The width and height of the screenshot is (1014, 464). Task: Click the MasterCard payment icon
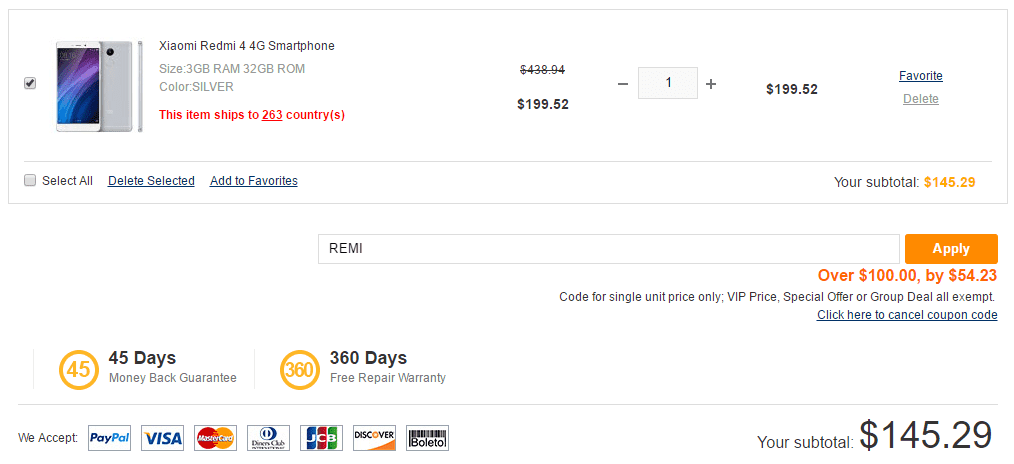tap(215, 438)
